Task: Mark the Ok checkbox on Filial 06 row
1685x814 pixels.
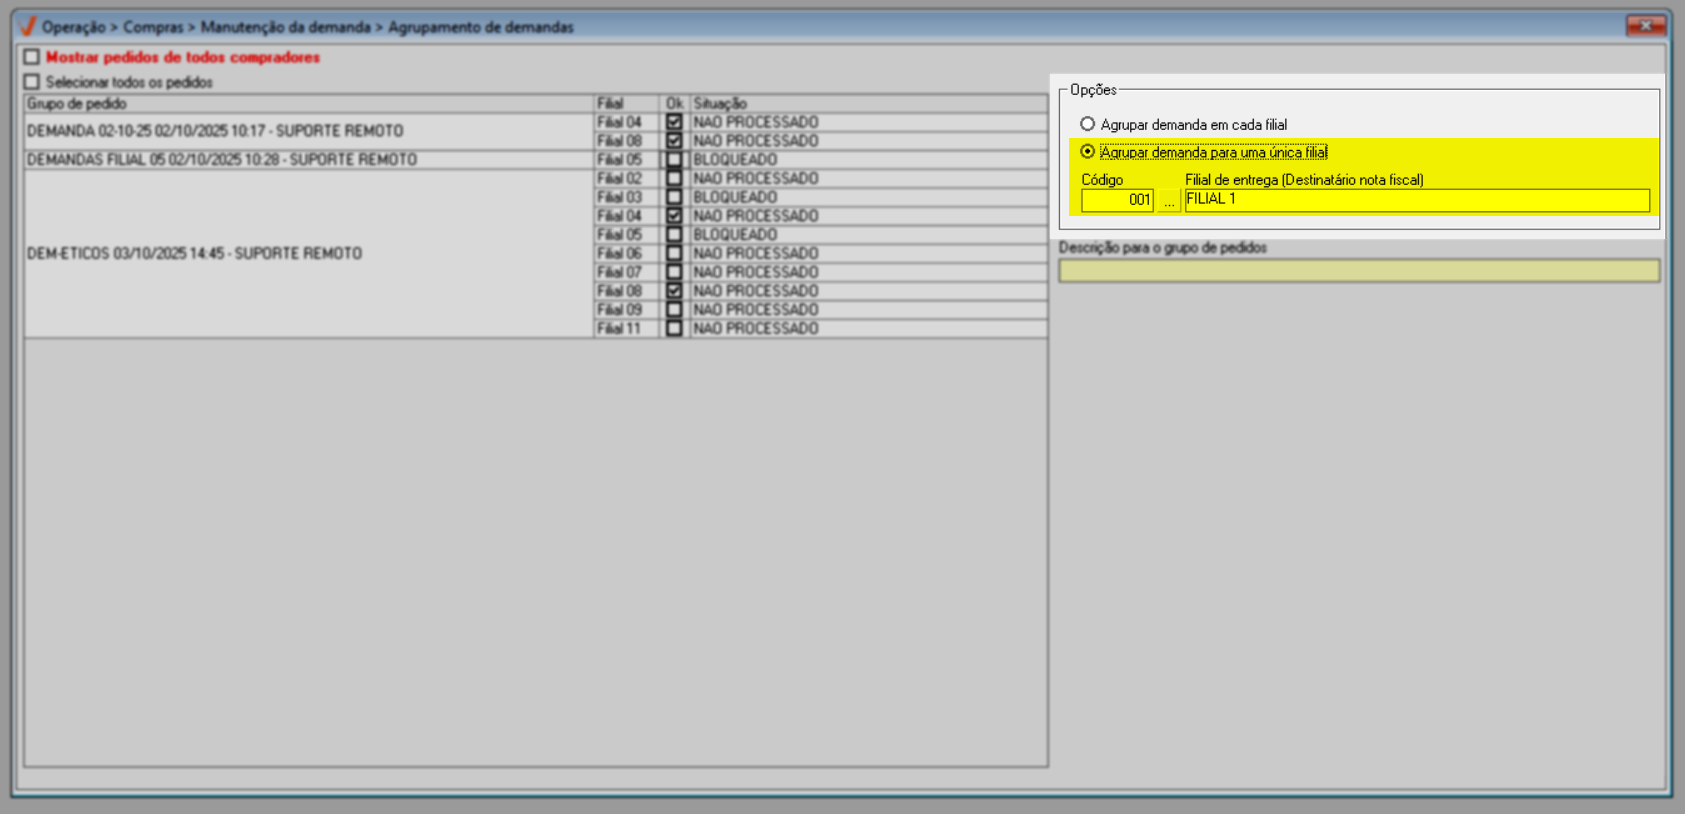Action: point(674,253)
